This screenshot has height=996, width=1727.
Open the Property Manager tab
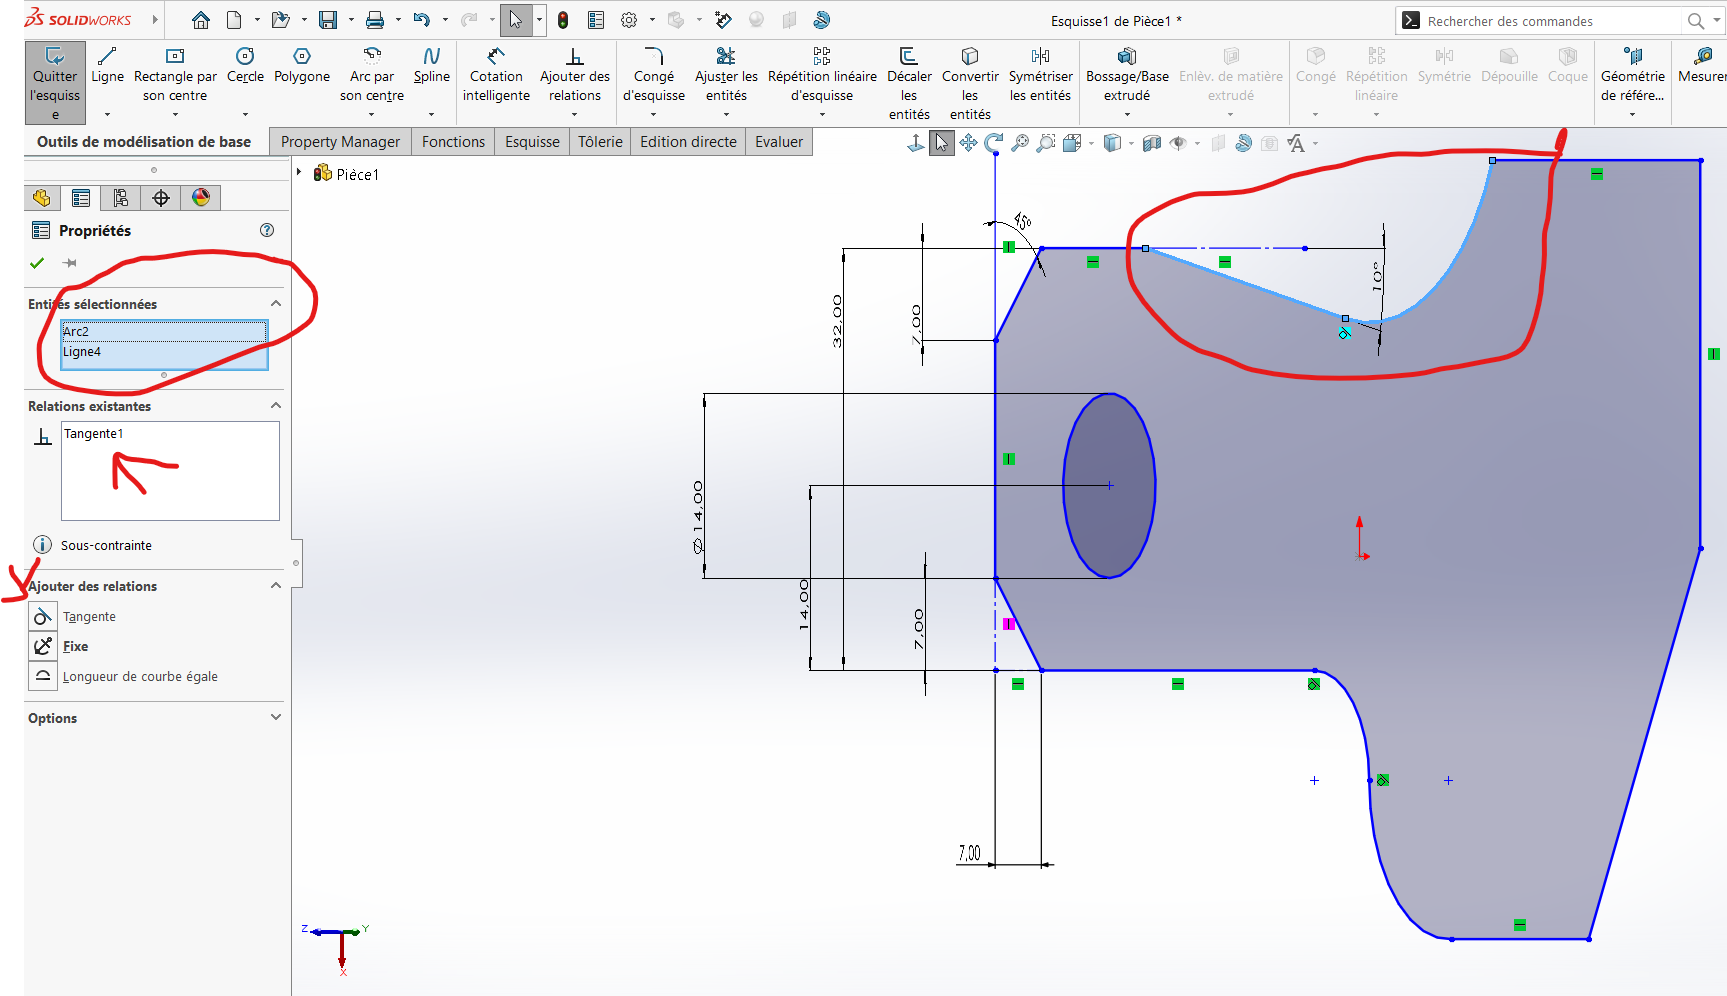[x=340, y=142]
